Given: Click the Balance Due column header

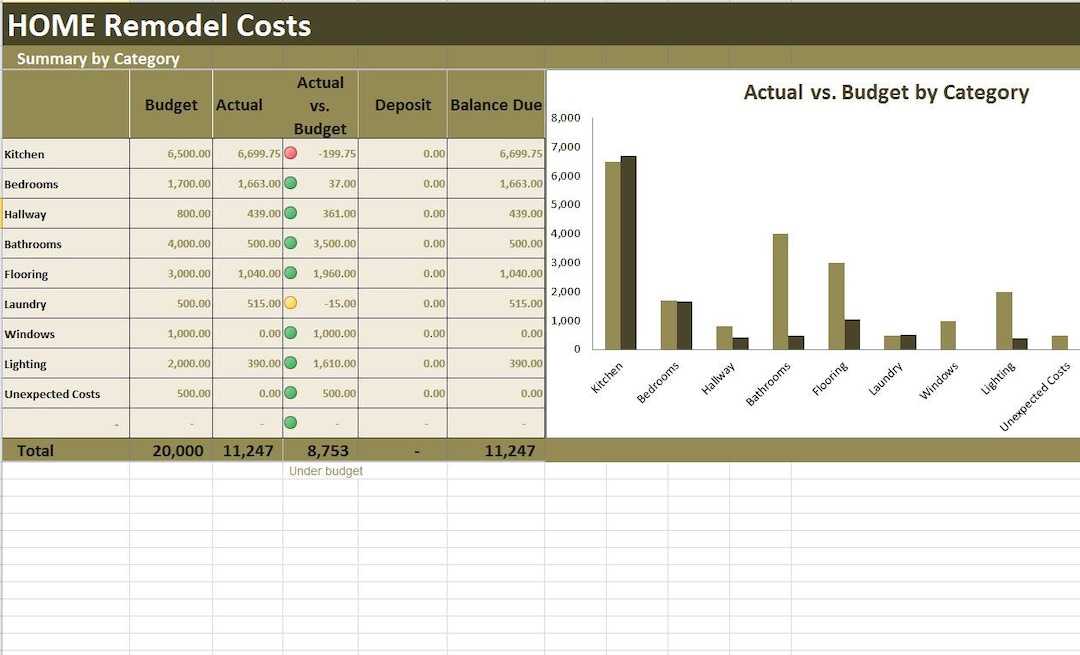Looking at the screenshot, I should pos(496,104).
